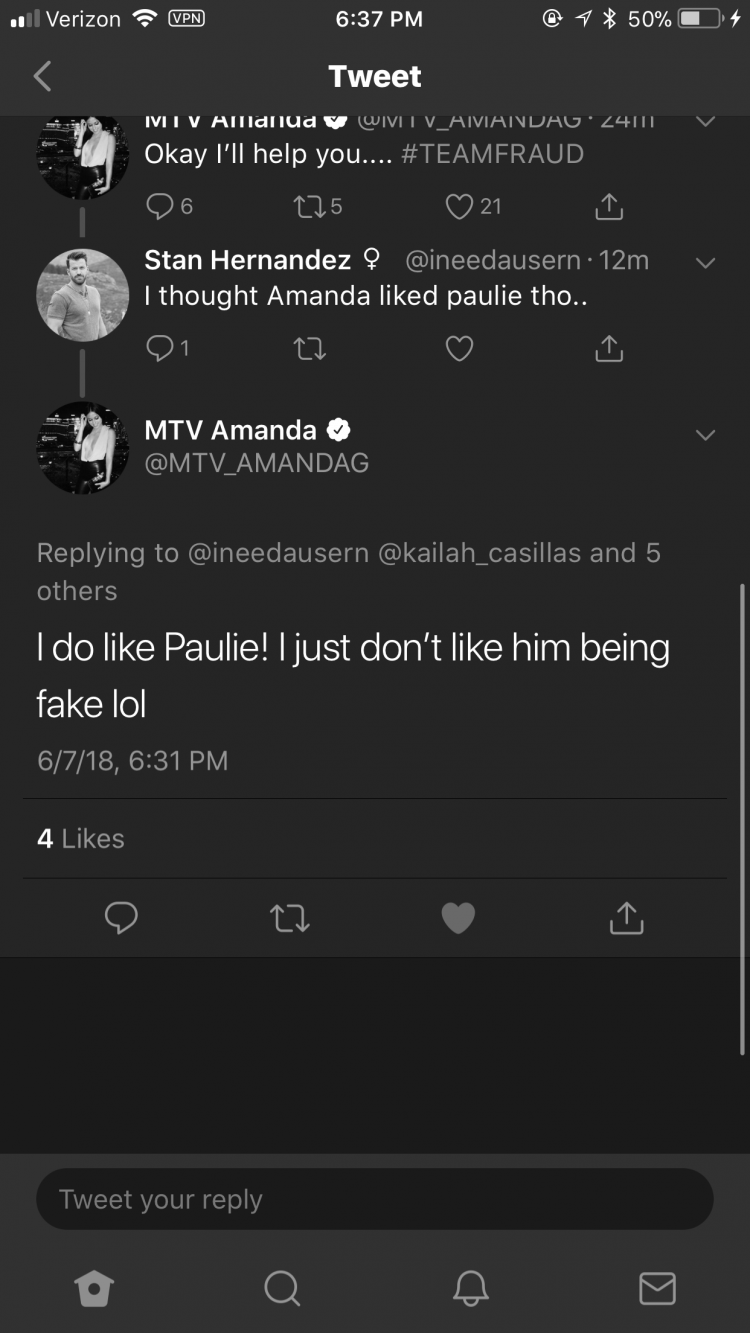Retweet Stan Hernandez's tweet
This screenshot has width=750, height=1333.
pos(309,348)
